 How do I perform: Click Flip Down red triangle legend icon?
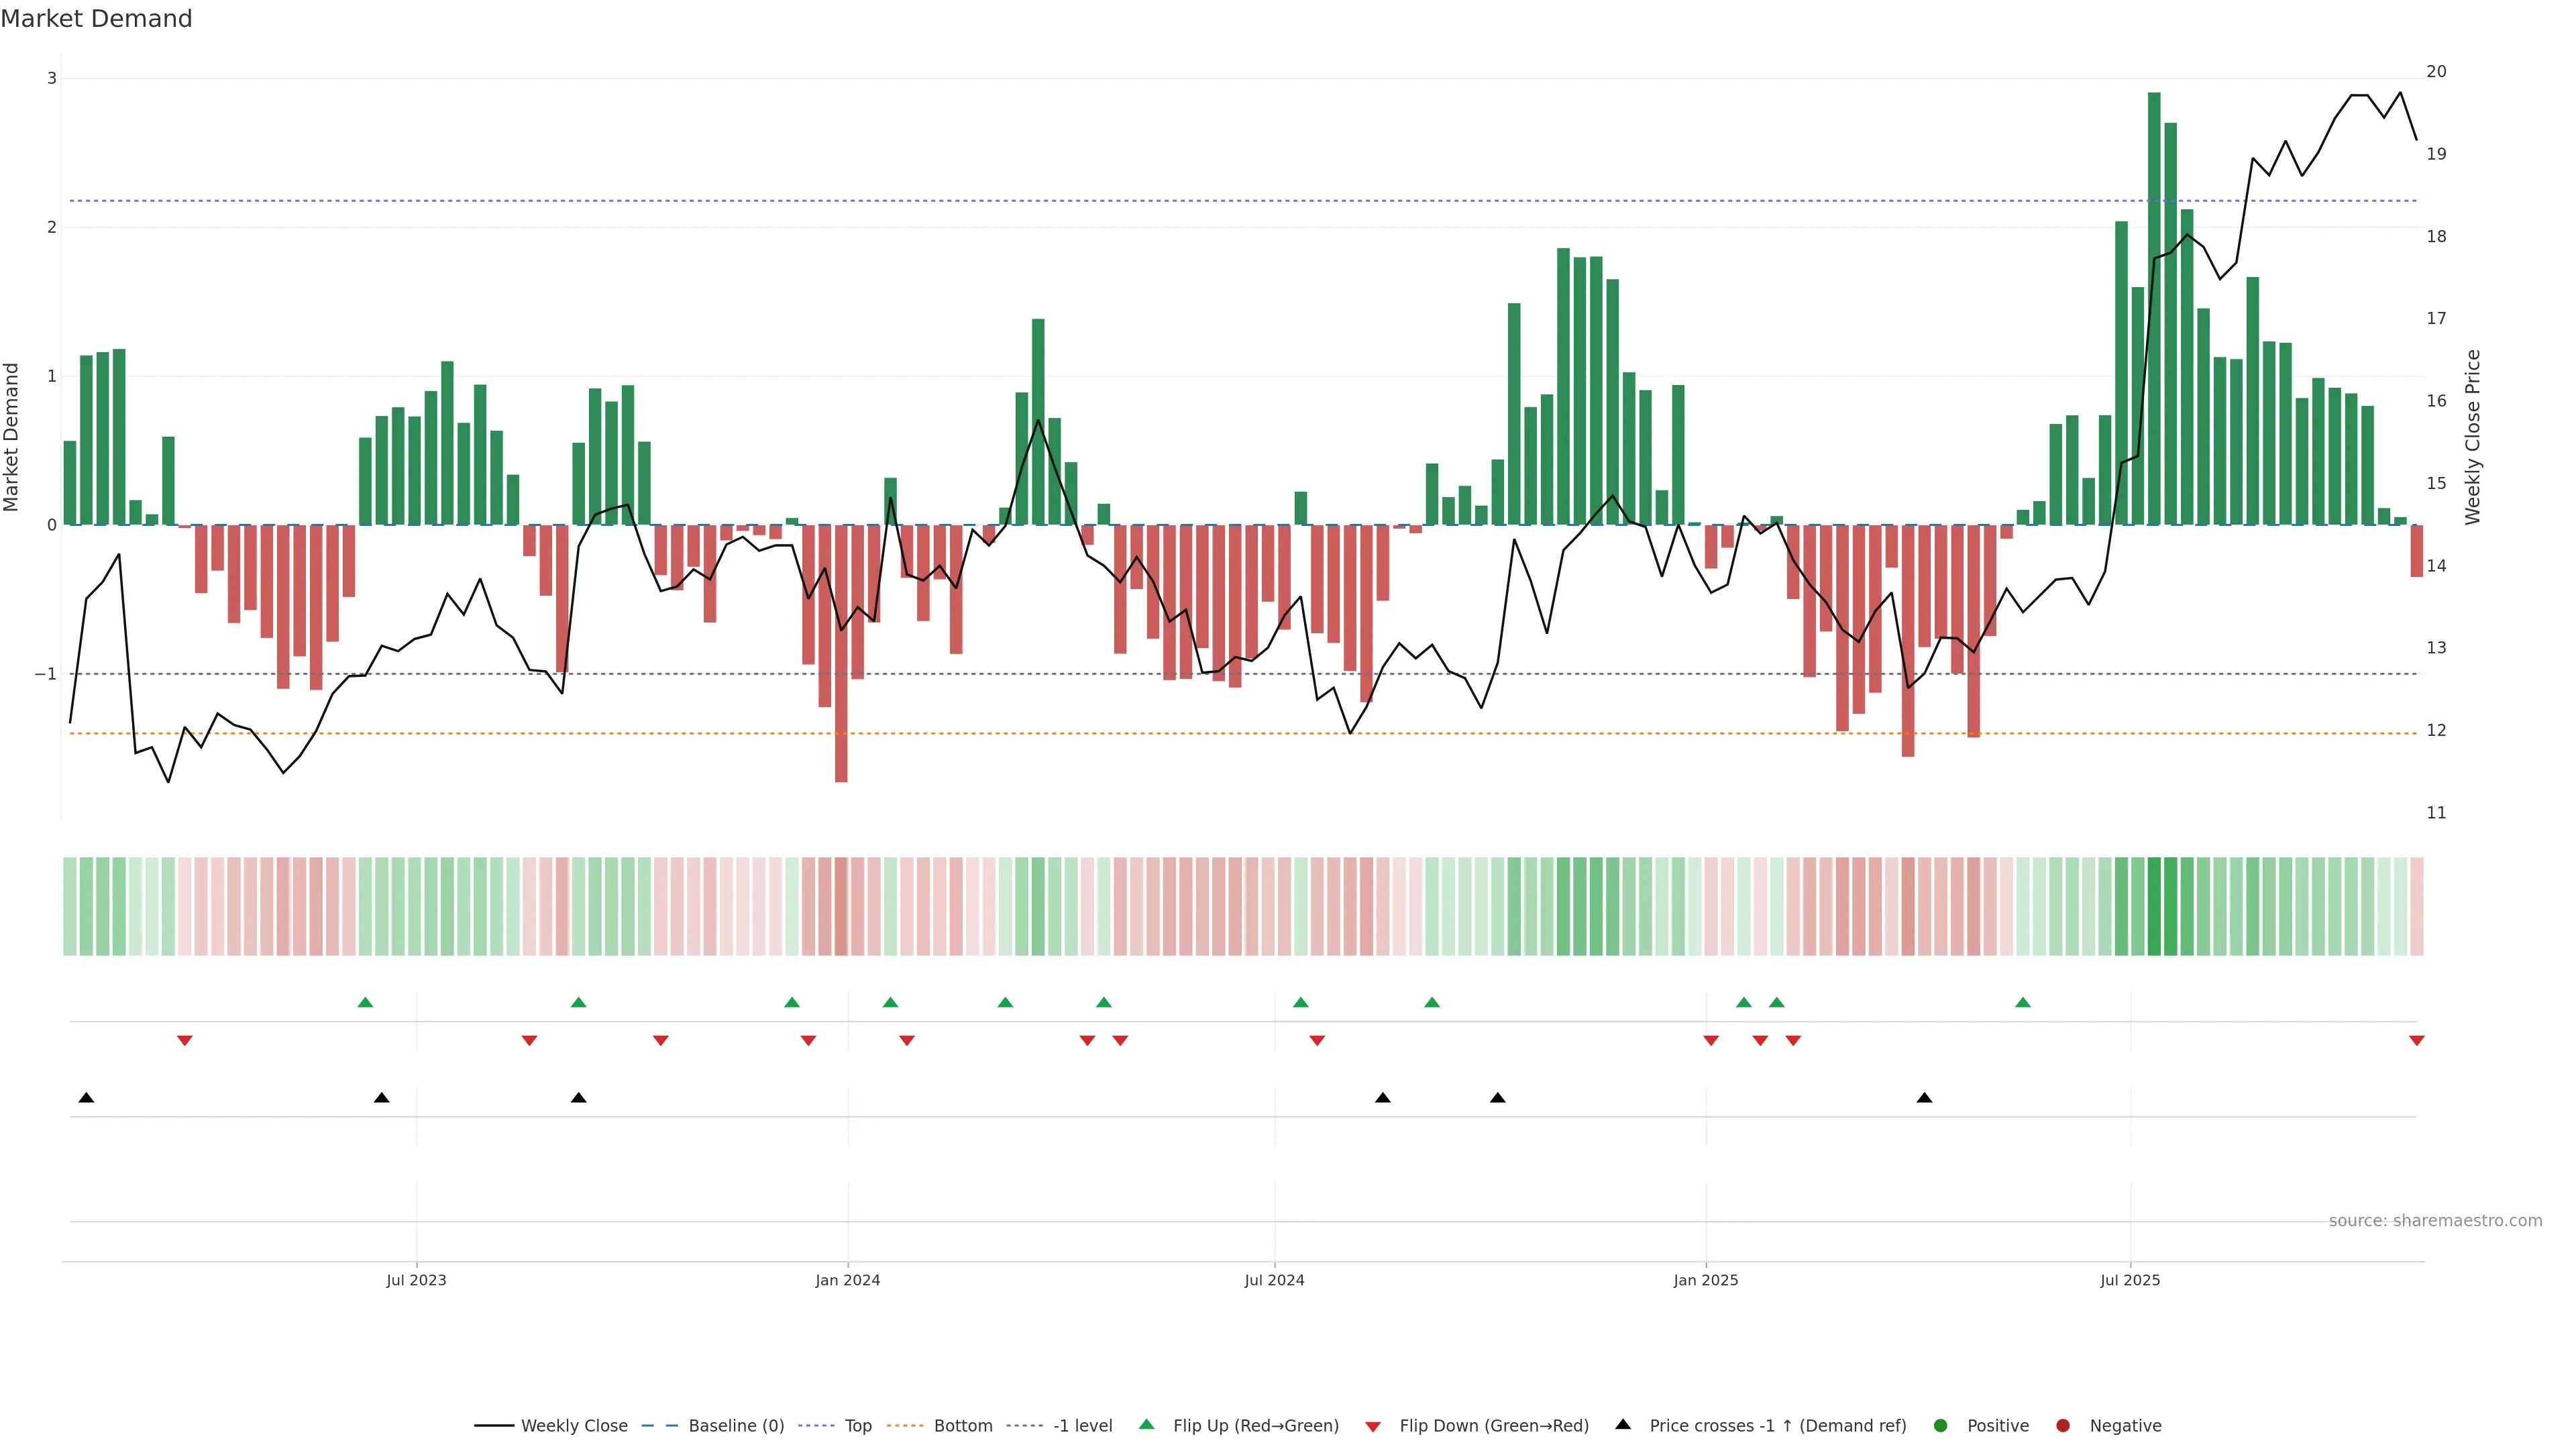[x=1373, y=1426]
